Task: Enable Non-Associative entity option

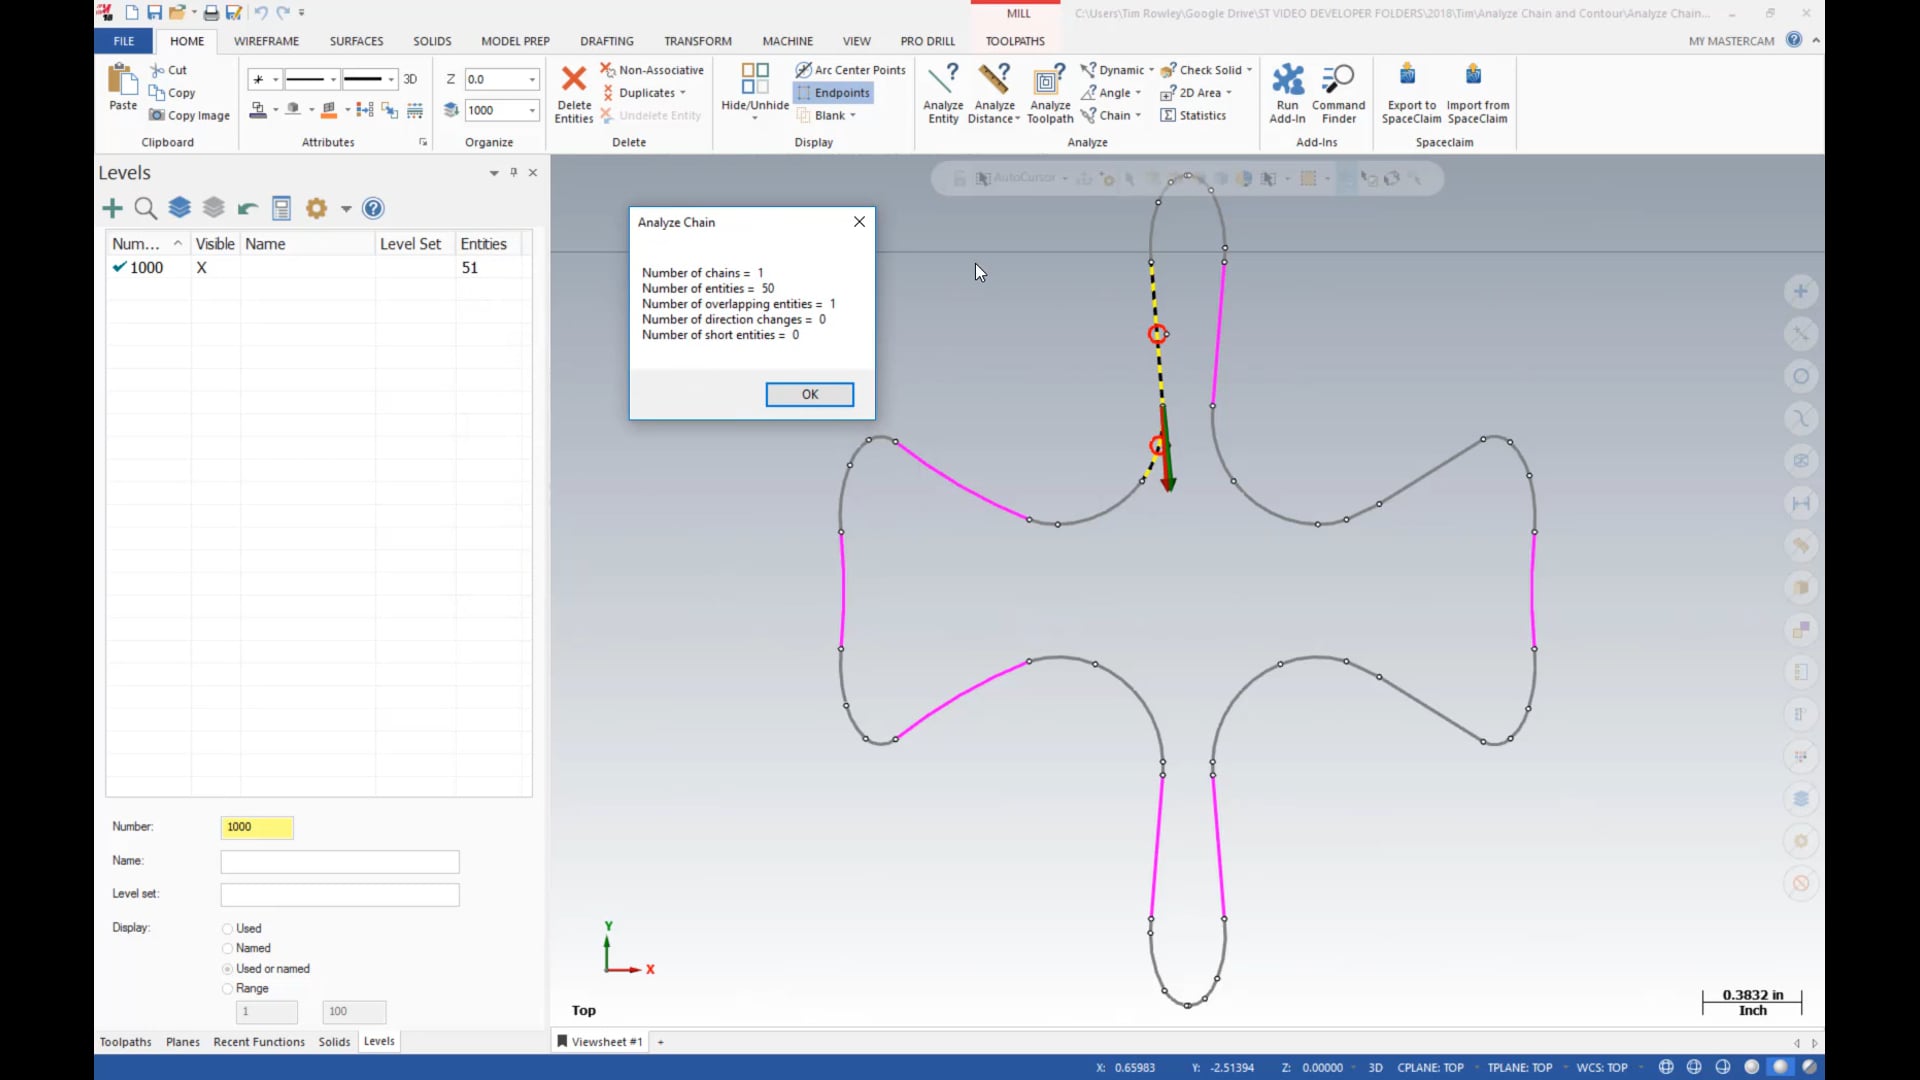Action: [x=651, y=69]
